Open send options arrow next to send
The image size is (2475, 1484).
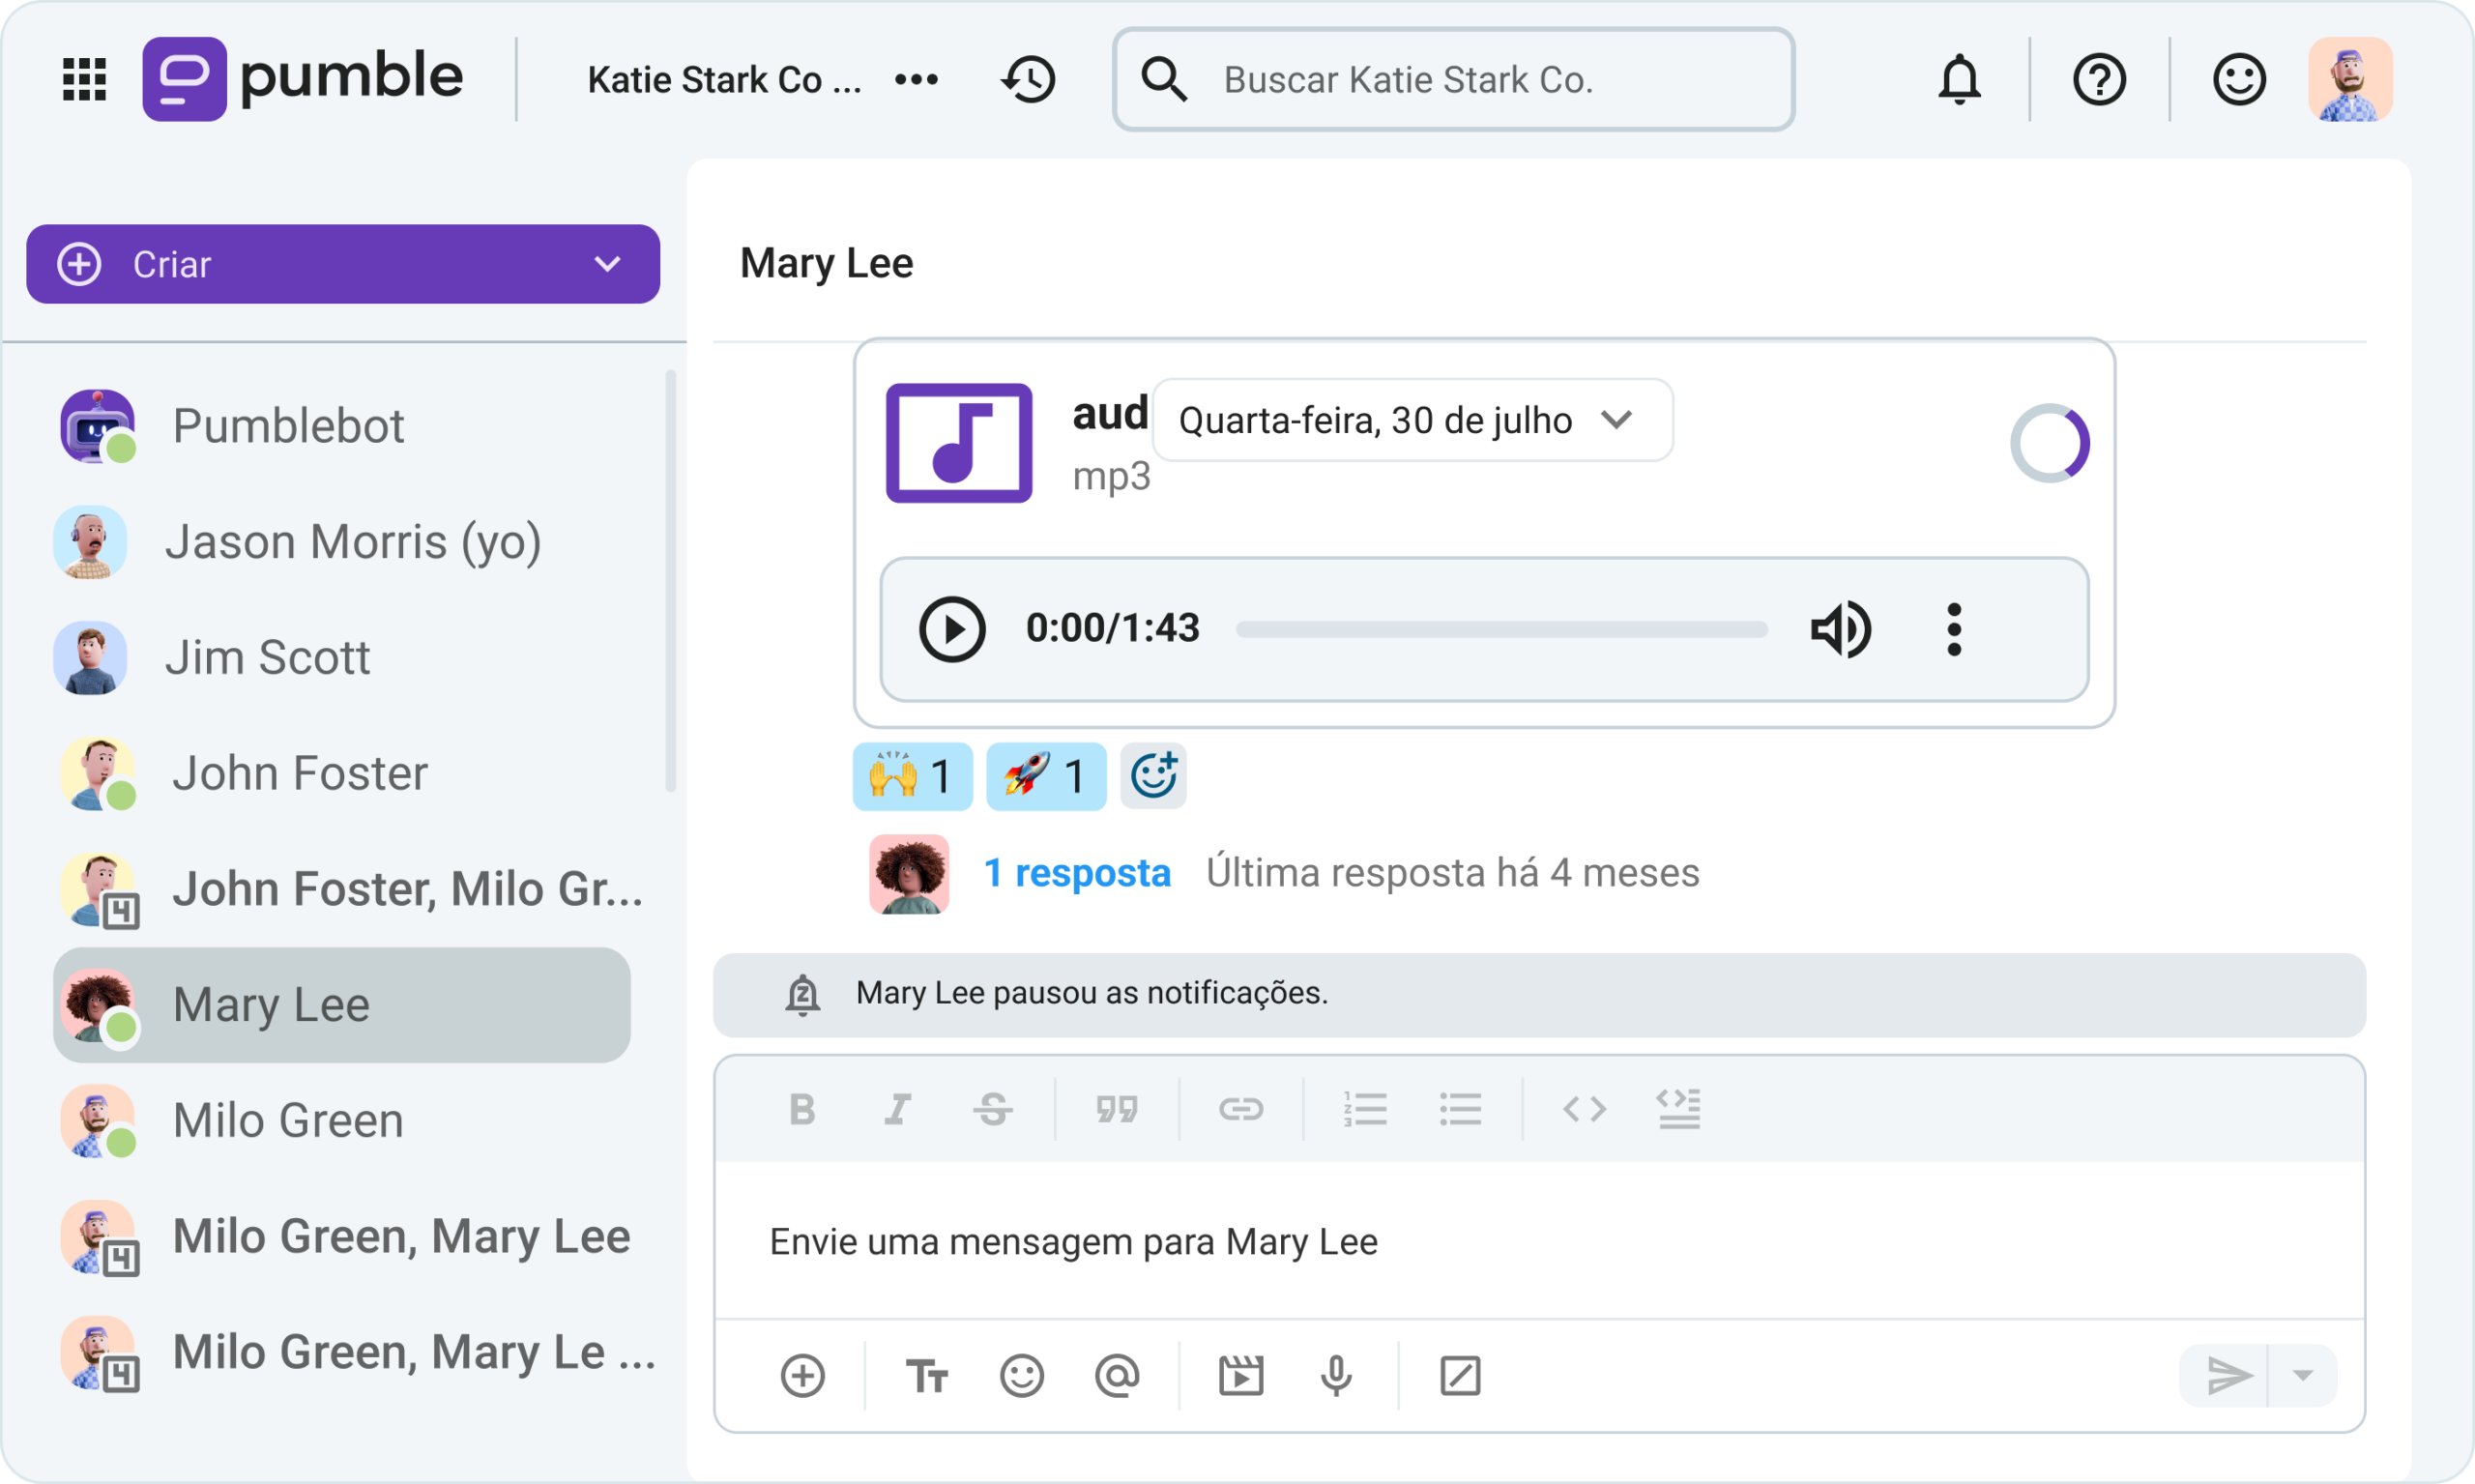click(x=2303, y=1376)
